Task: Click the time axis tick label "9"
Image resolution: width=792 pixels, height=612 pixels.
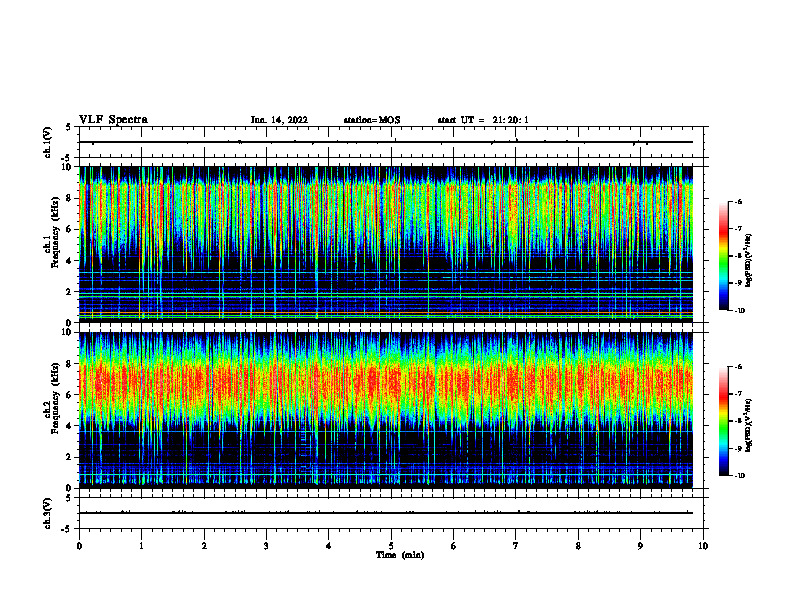Action: (640, 546)
